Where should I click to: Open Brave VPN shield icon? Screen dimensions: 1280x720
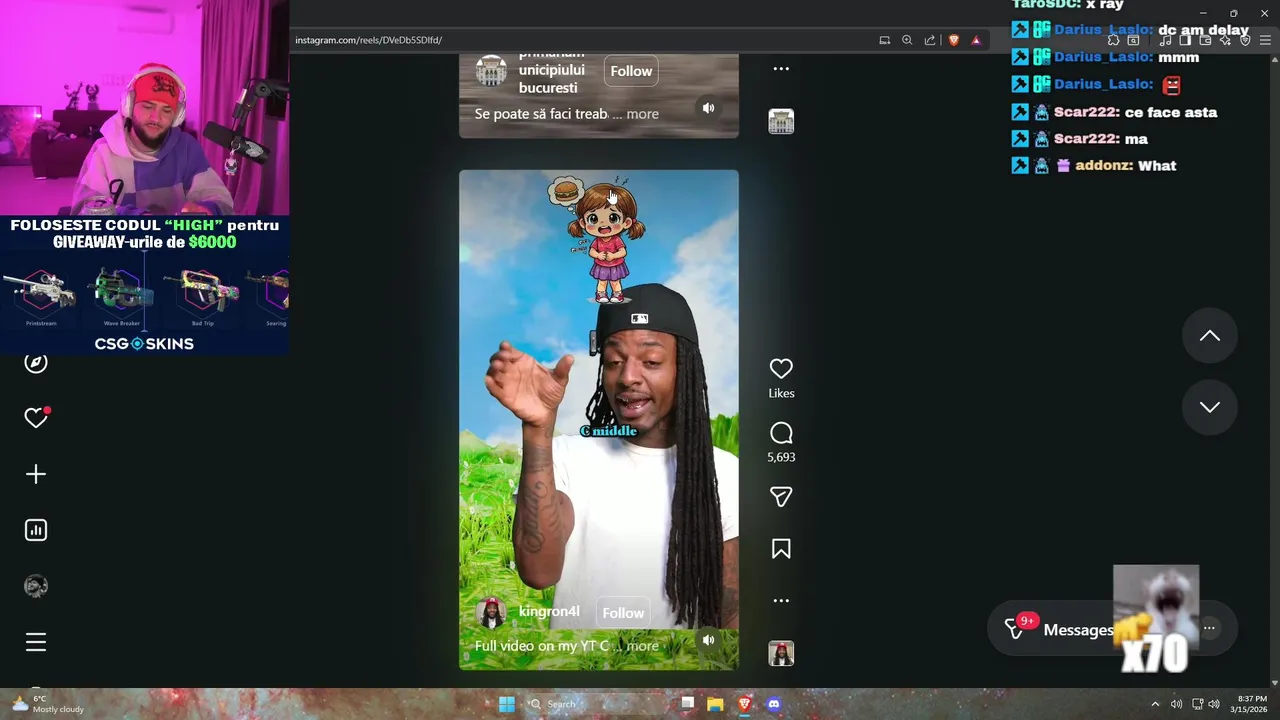tap(1245, 40)
